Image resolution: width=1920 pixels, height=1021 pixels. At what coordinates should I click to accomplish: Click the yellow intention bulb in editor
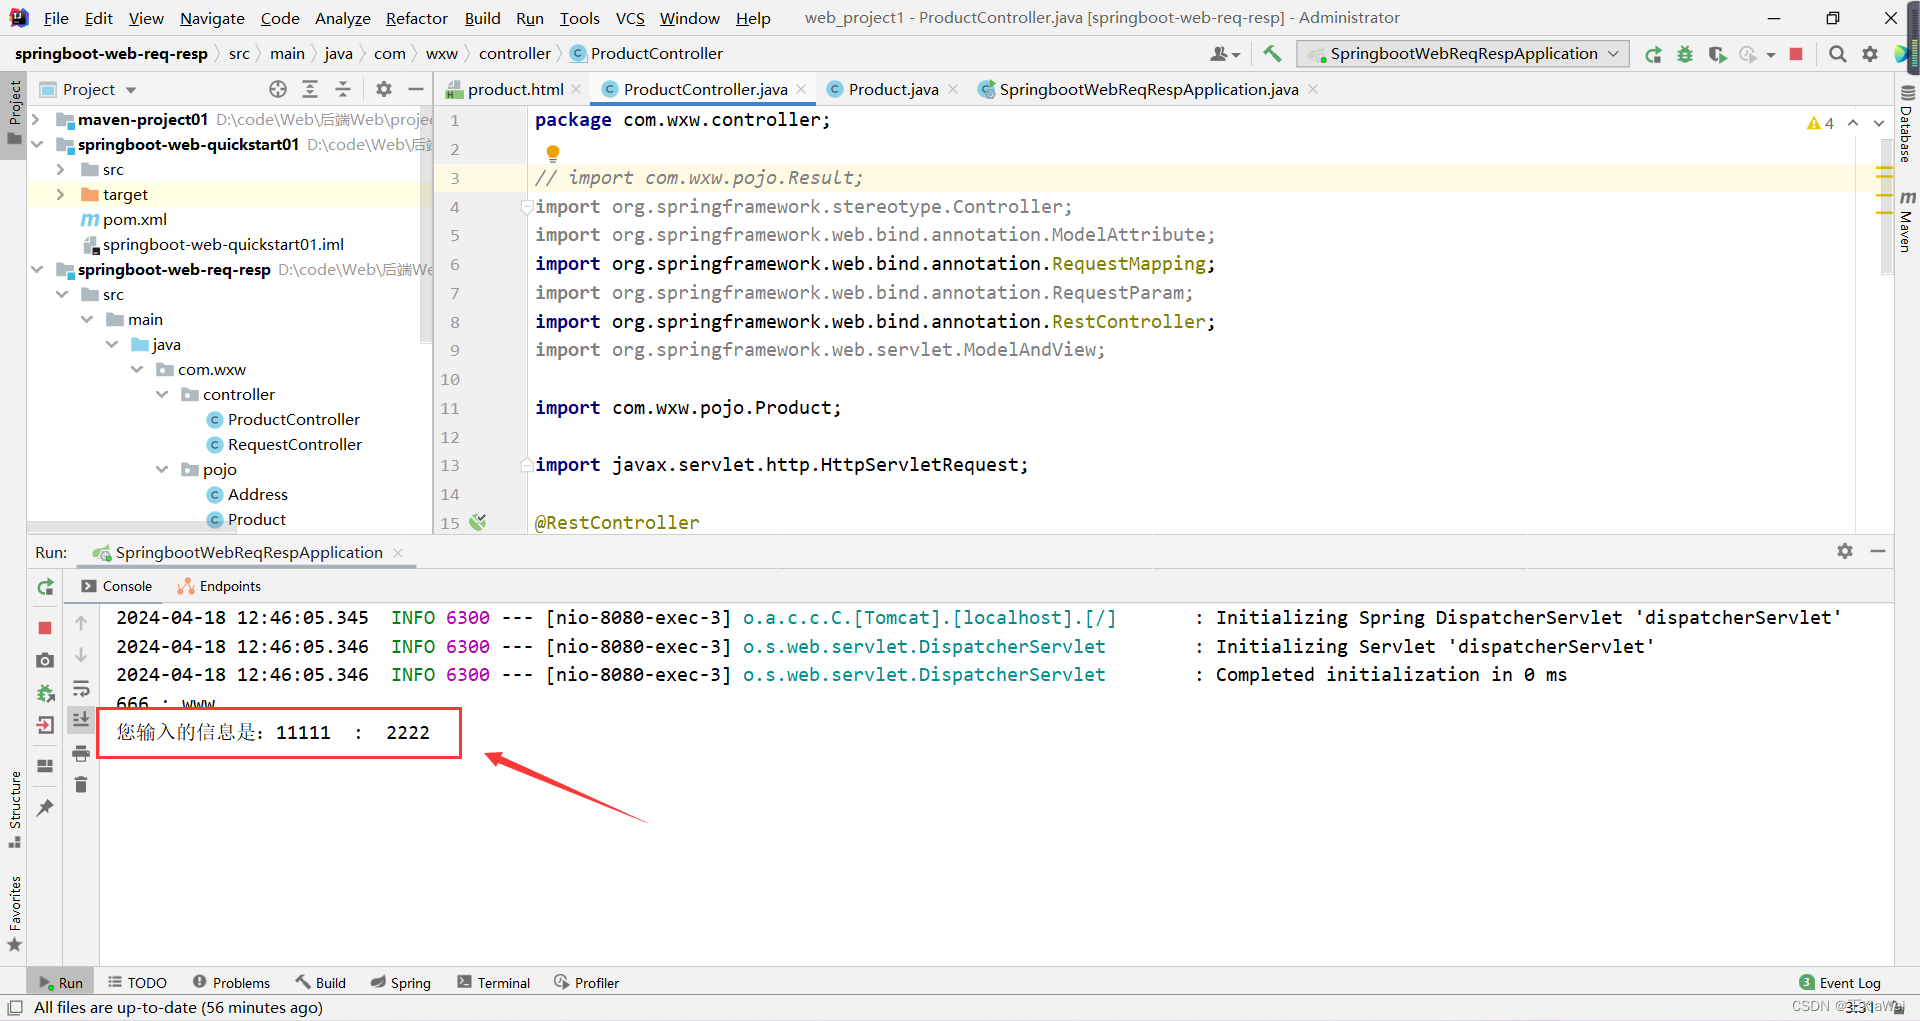(x=553, y=153)
